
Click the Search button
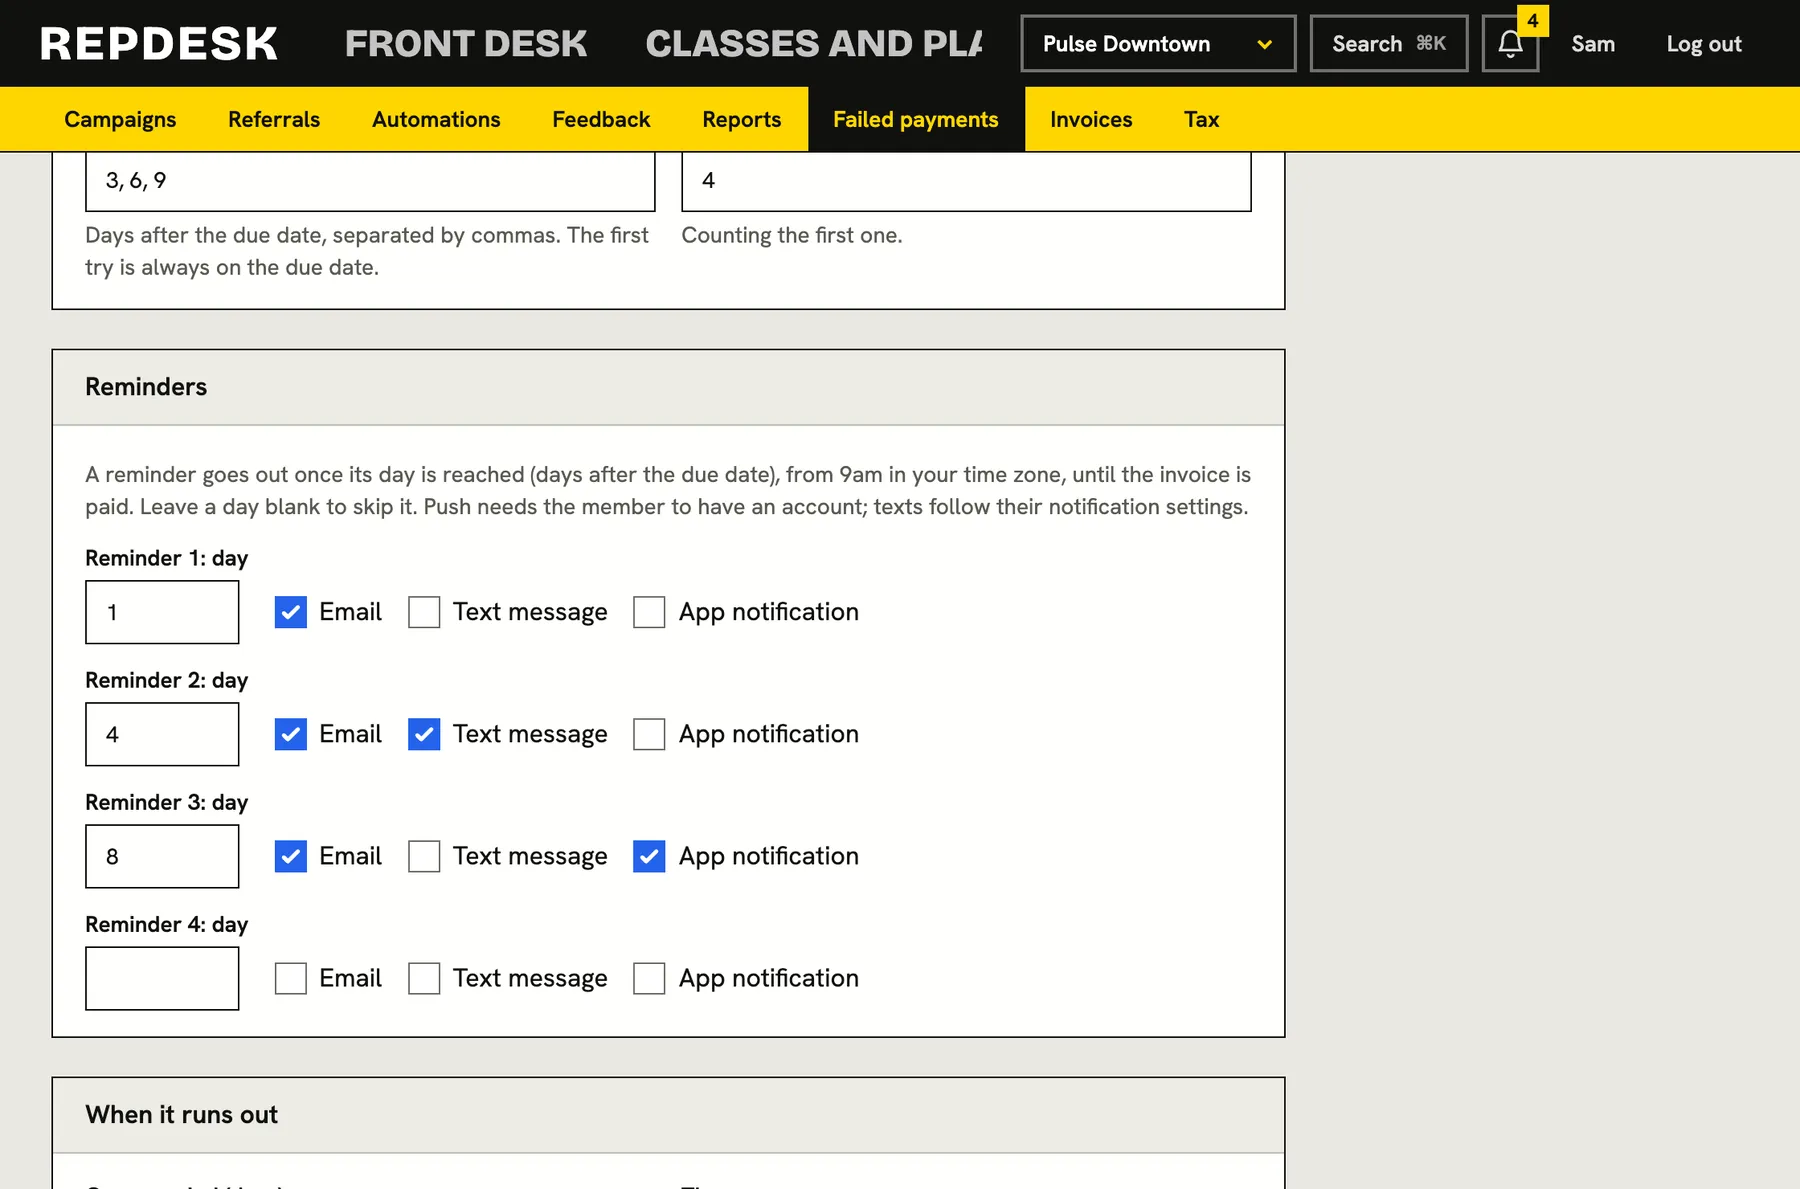[1389, 44]
